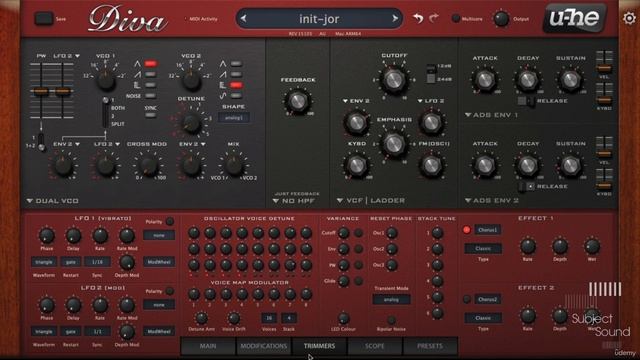Image resolution: width=640 pixels, height=360 pixels.
Task: Click the Output volume knob
Action: pyautogui.click(x=501, y=18)
